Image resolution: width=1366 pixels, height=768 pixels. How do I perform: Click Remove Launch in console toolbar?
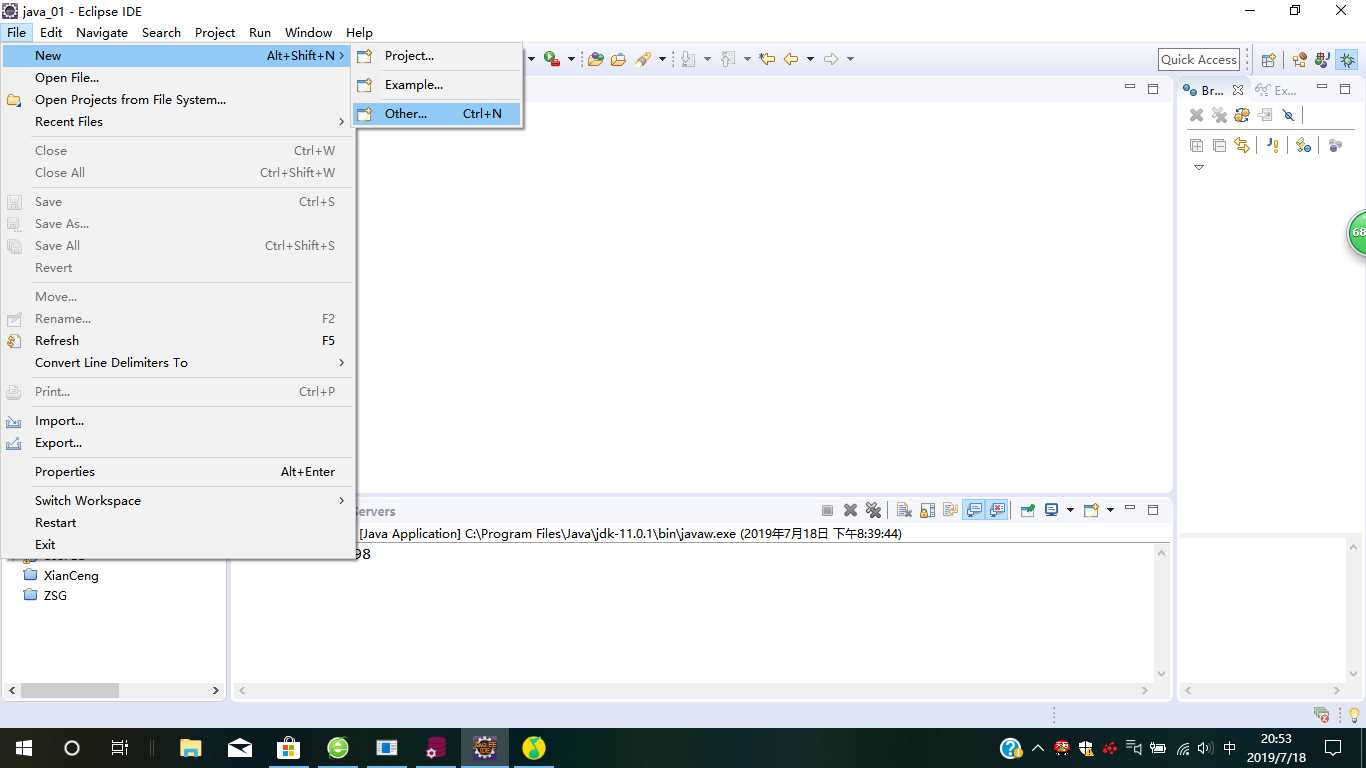[850, 510]
